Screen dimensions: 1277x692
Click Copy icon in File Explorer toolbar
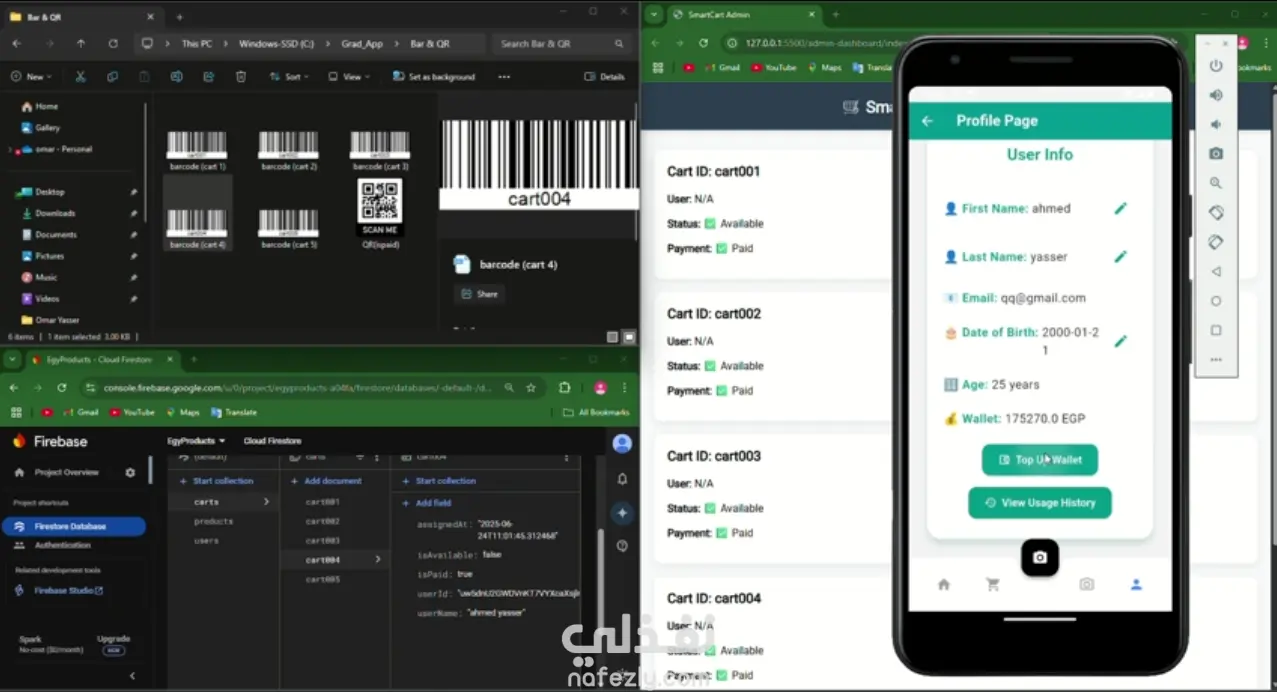click(112, 76)
